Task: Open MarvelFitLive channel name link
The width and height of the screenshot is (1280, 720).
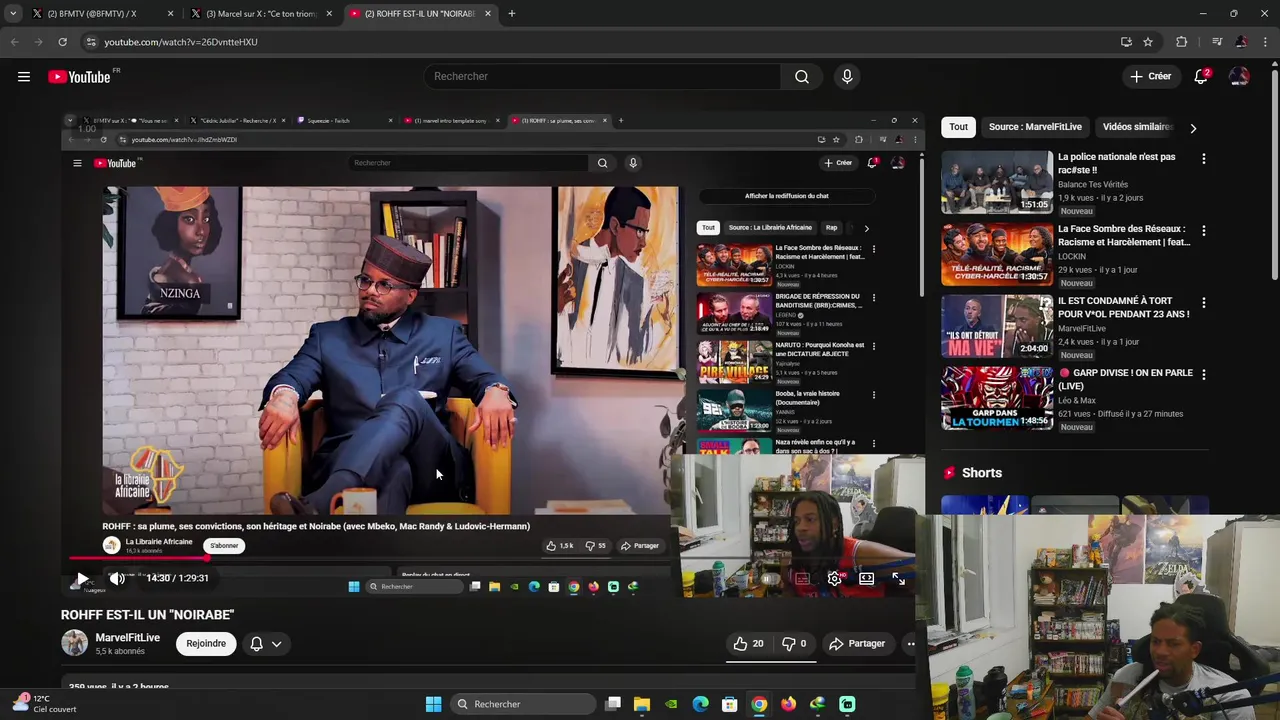Action: (128, 638)
